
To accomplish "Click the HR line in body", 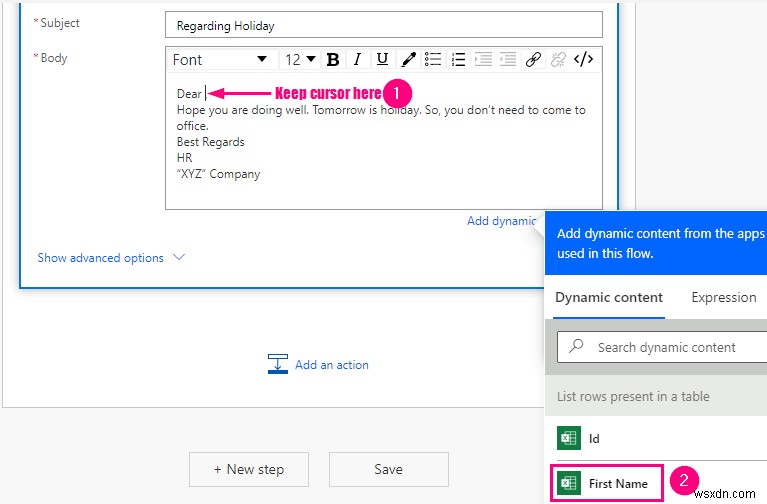I will 184,158.
